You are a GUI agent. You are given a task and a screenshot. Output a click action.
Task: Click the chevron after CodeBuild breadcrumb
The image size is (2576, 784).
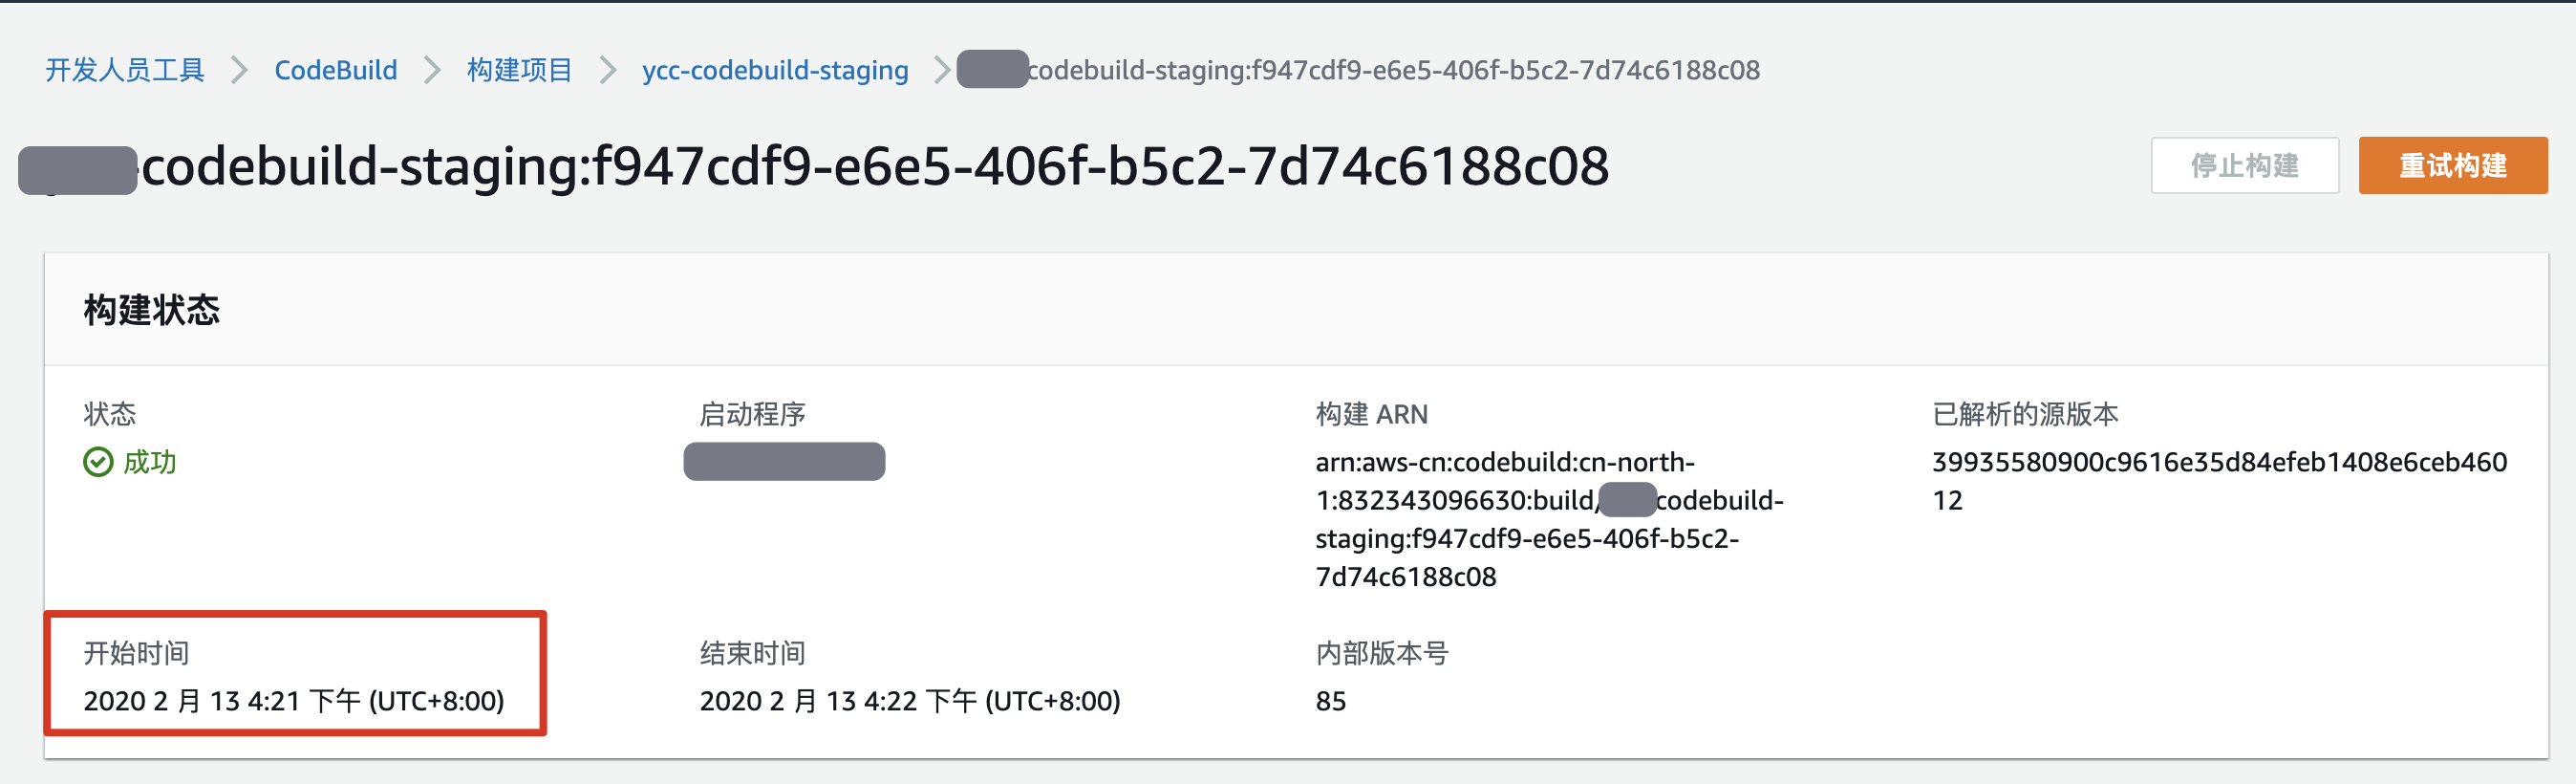(432, 70)
